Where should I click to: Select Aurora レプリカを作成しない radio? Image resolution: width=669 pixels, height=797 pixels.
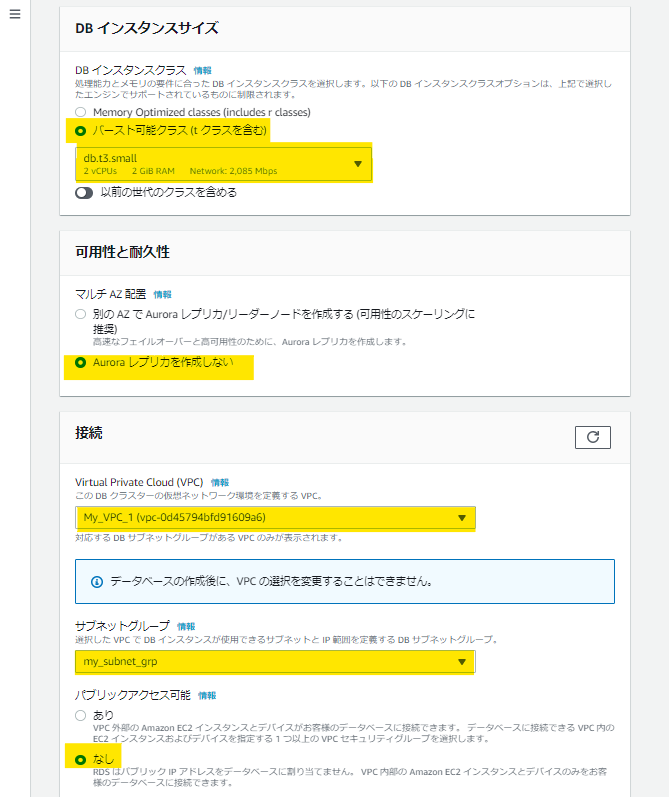click(80, 362)
